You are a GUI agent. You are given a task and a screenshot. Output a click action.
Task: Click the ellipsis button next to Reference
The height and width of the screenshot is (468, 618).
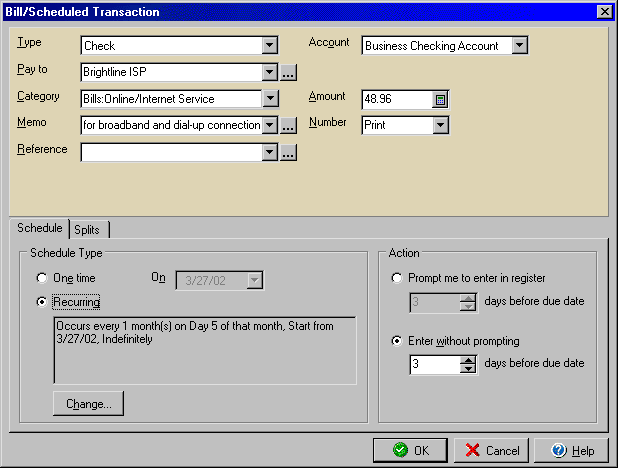coord(289,153)
